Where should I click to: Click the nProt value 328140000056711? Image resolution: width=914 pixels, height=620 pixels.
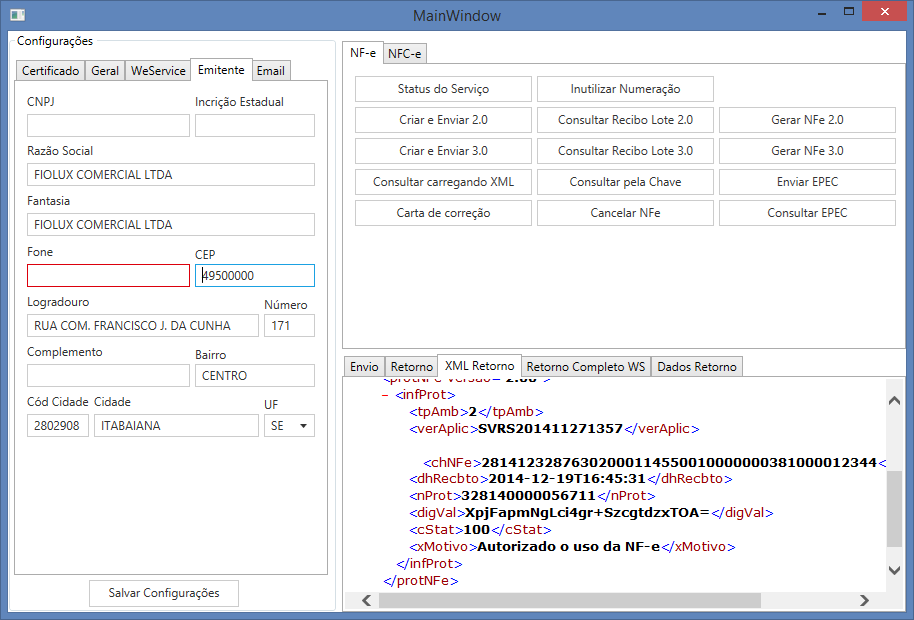pyautogui.click(x=528, y=496)
